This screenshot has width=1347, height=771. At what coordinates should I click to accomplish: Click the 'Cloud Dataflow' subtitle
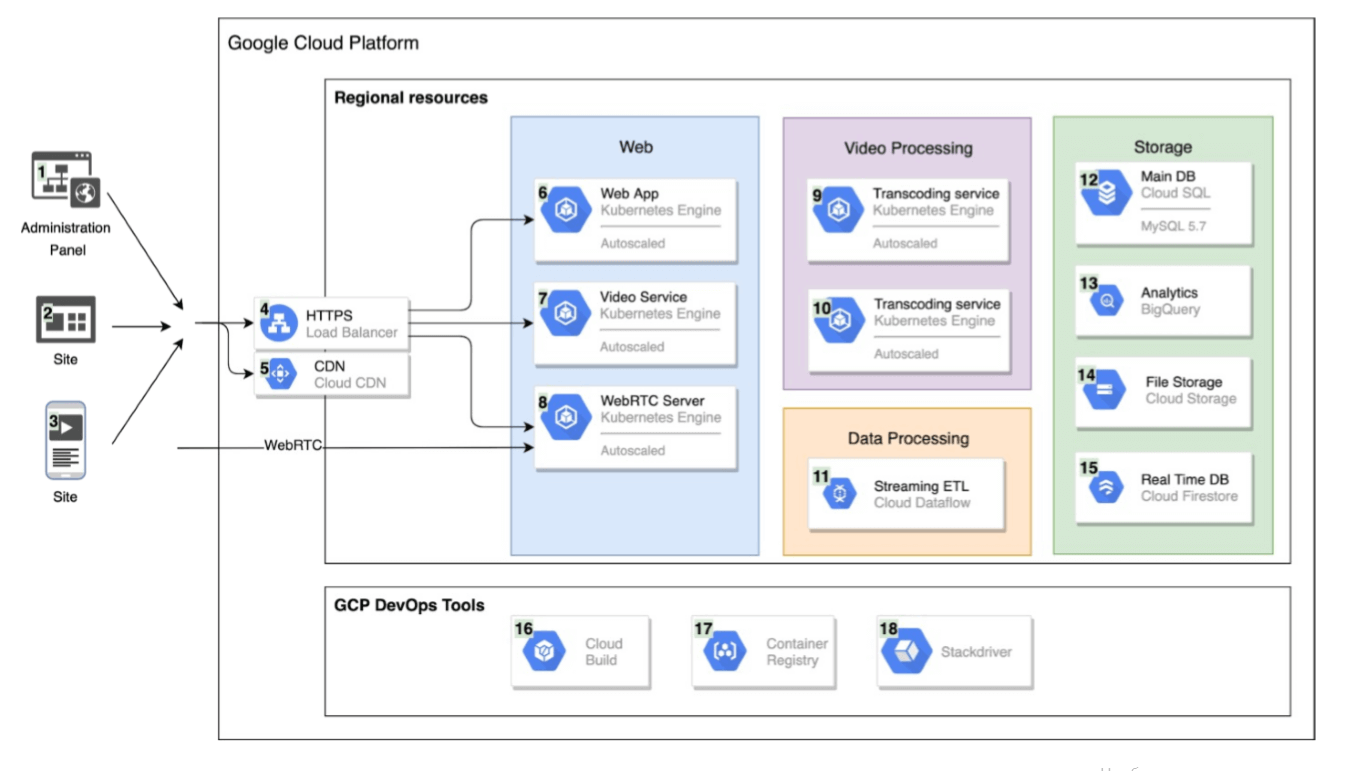click(921, 502)
